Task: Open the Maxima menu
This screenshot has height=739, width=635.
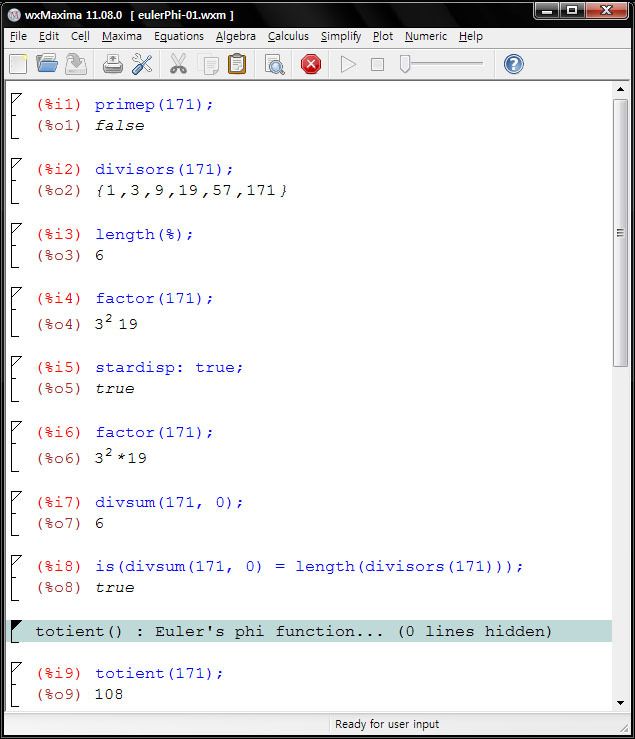Action: pyautogui.click(x=122, y=36)
